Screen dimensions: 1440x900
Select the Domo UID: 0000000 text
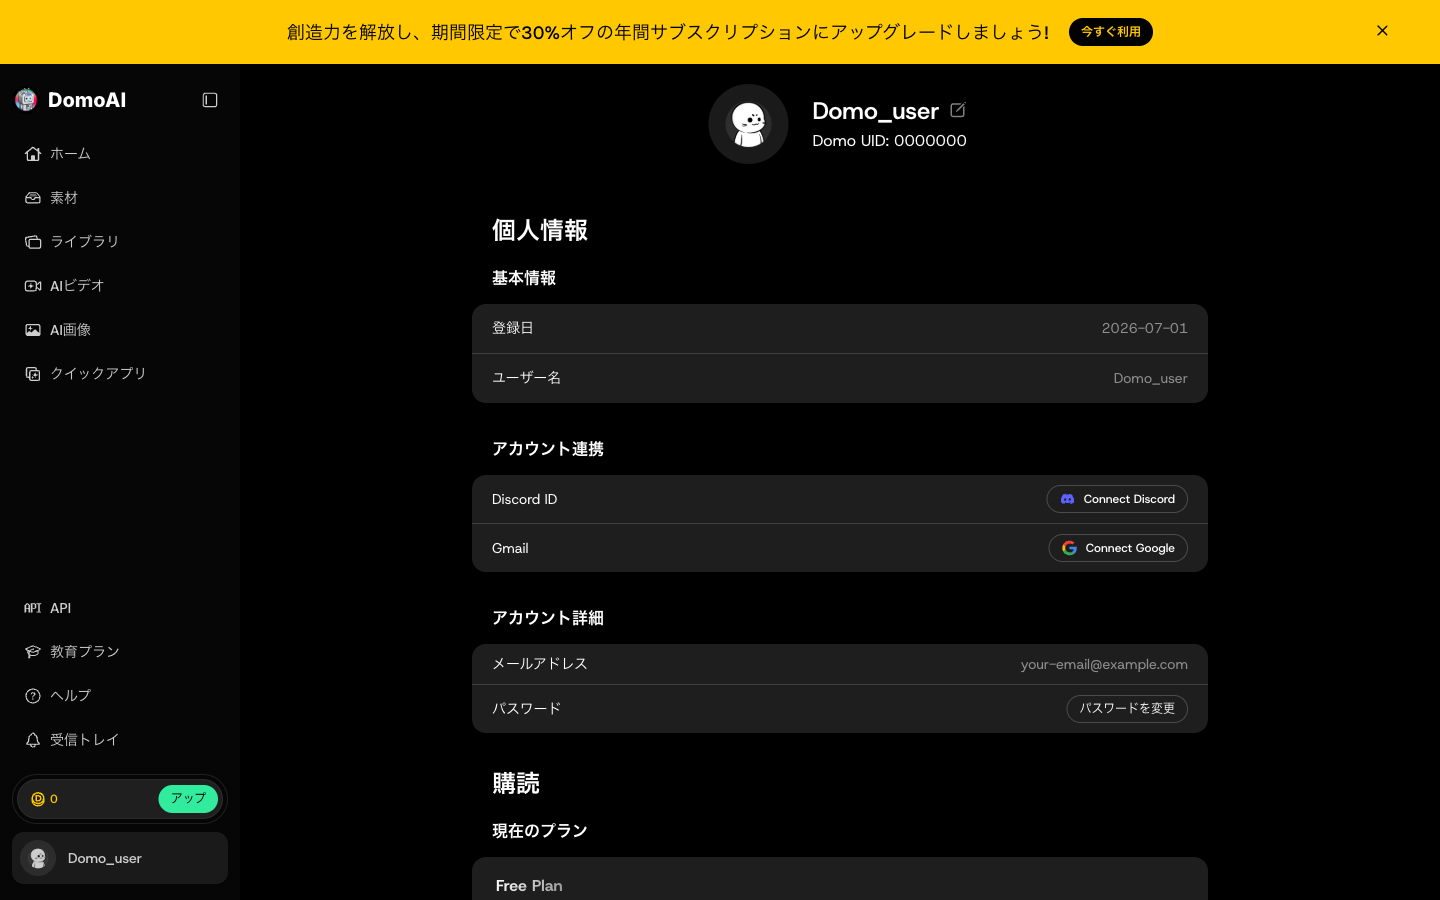[889, 141]
